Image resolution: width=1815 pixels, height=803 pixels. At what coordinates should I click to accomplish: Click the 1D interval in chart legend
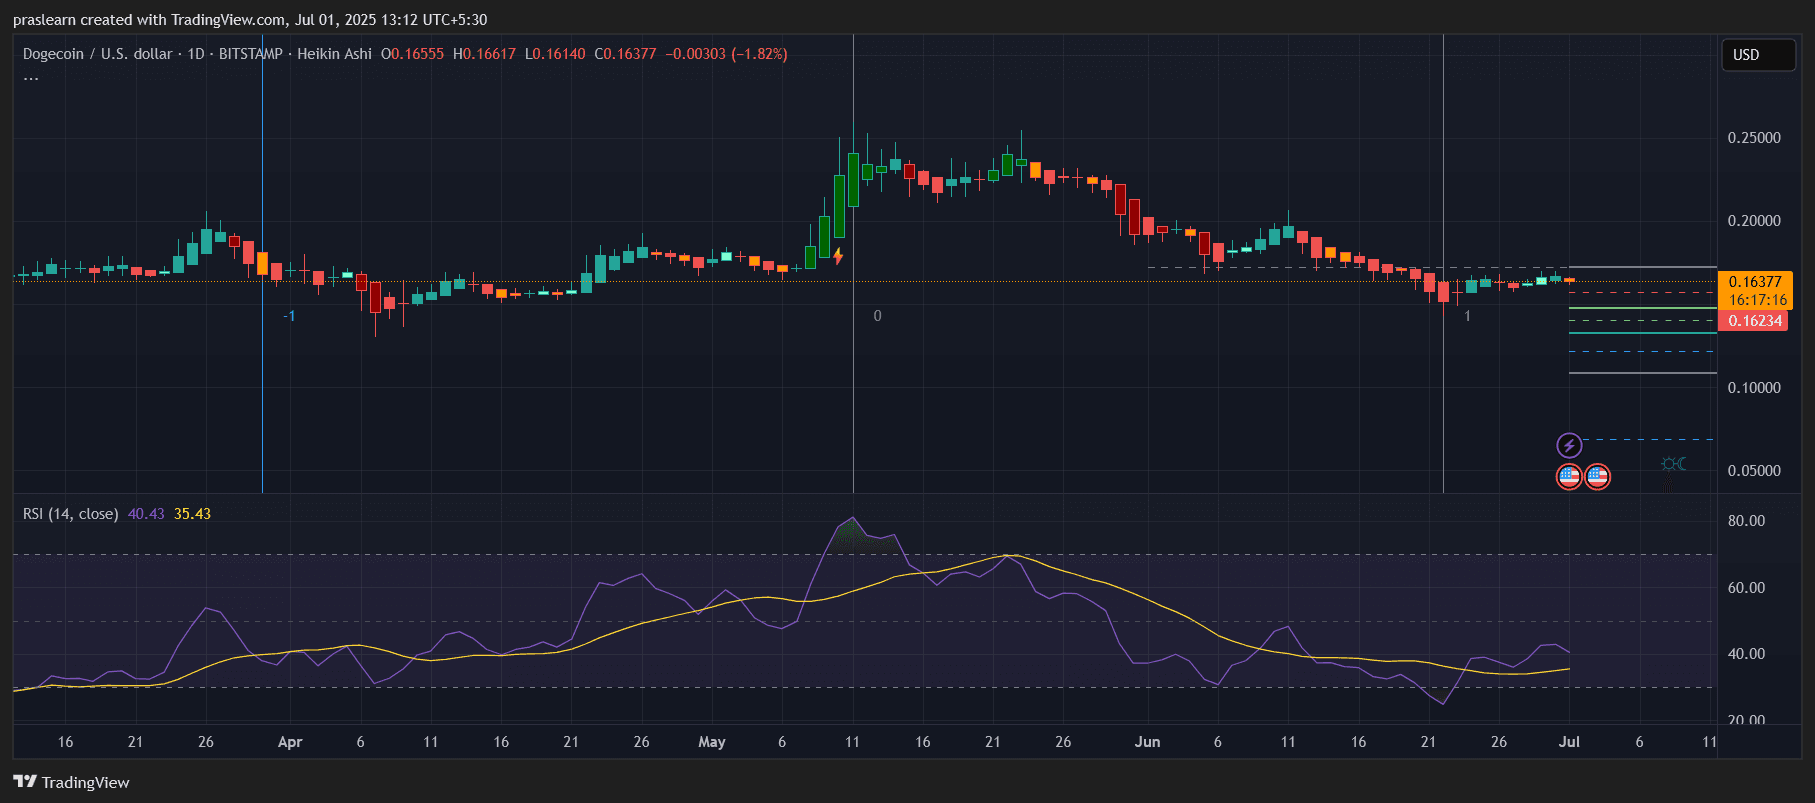point(196,54)
